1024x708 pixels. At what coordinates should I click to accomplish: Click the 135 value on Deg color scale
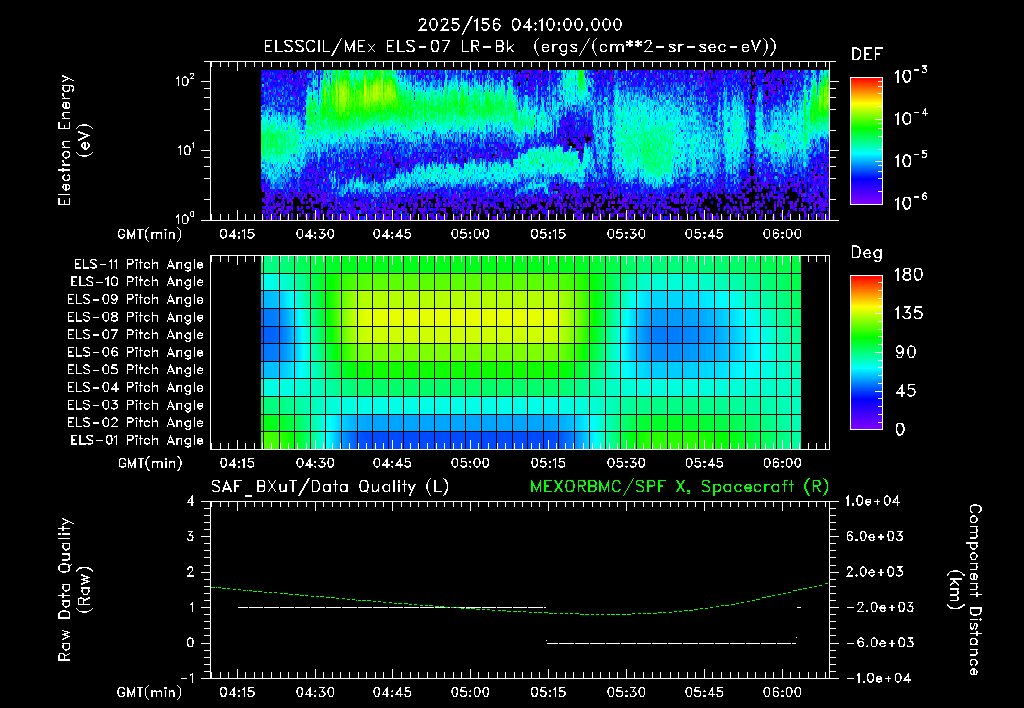[908, 314]
